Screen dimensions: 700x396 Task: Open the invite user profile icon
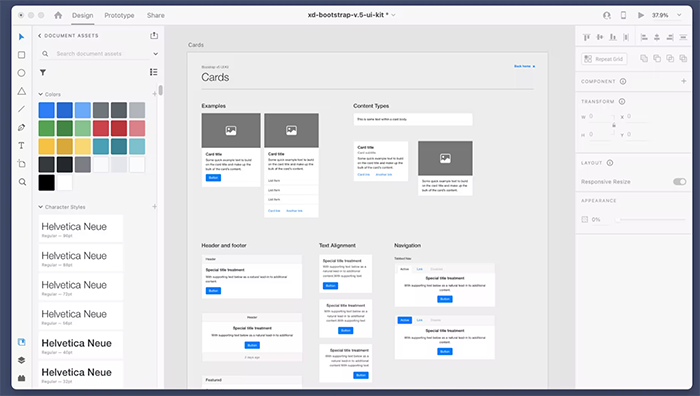click(607, 15)
